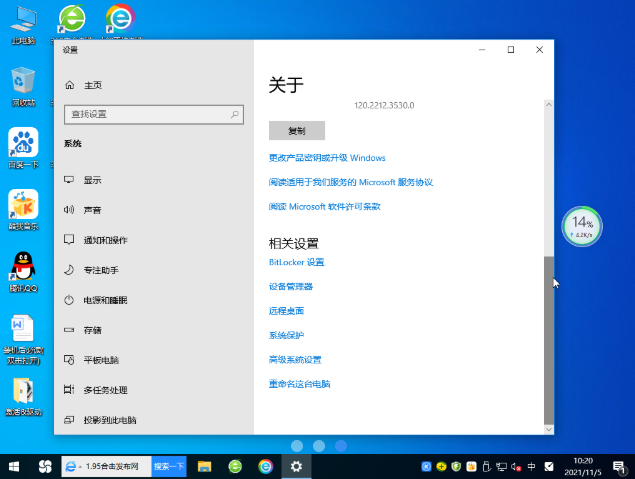Go to 专注助手 Focus assist
The width and height of the screenshot is (635, 479).
101,270
